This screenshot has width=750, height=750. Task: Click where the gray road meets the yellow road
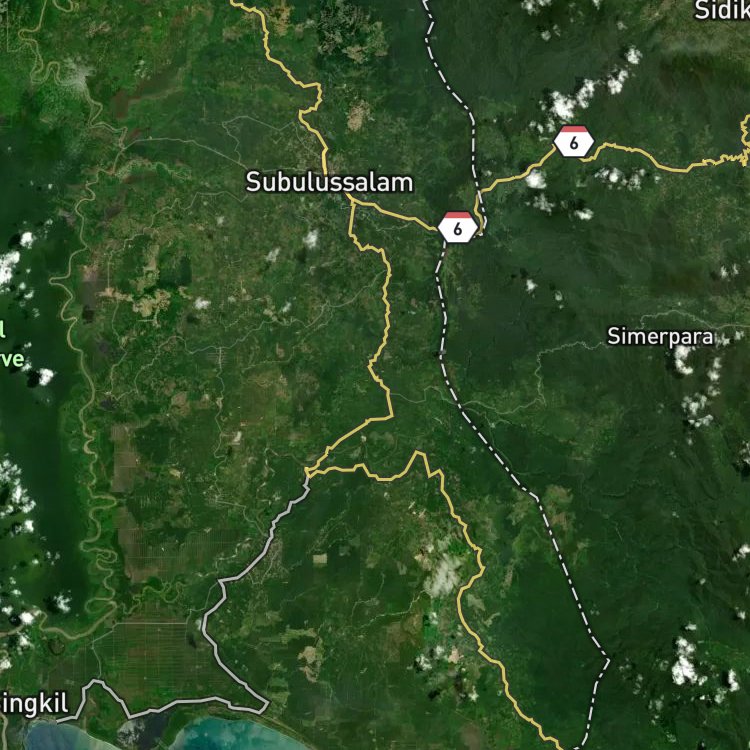(x=308, y=475)
